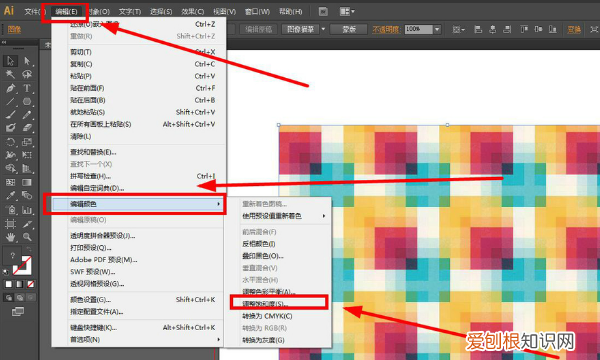This screenshot has width=600, height=360.
Task: Select the Type tool
Action: click(x=27, y=88)
